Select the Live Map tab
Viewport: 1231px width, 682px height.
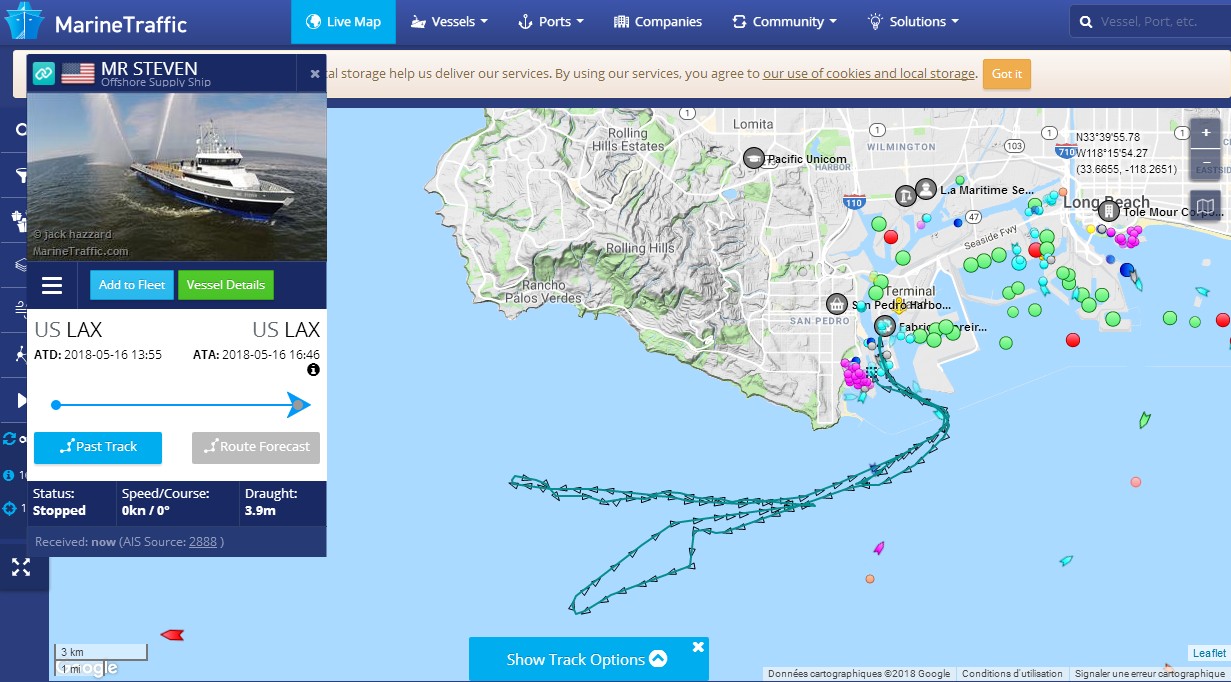point(343,22)
